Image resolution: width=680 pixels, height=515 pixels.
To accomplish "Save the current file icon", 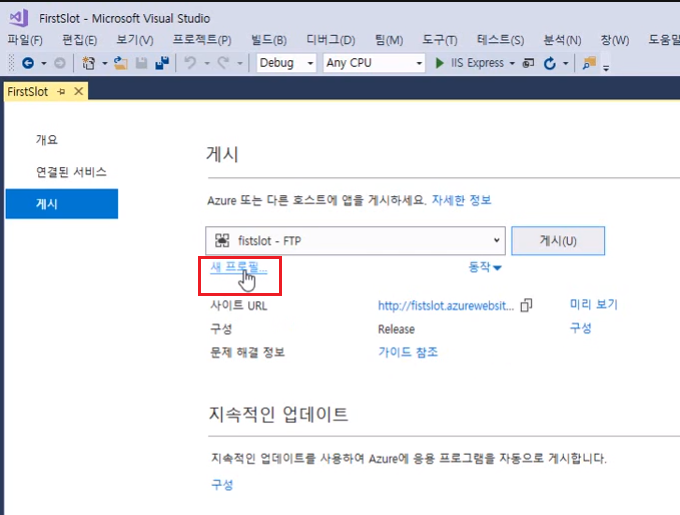I will pos(141,63).
